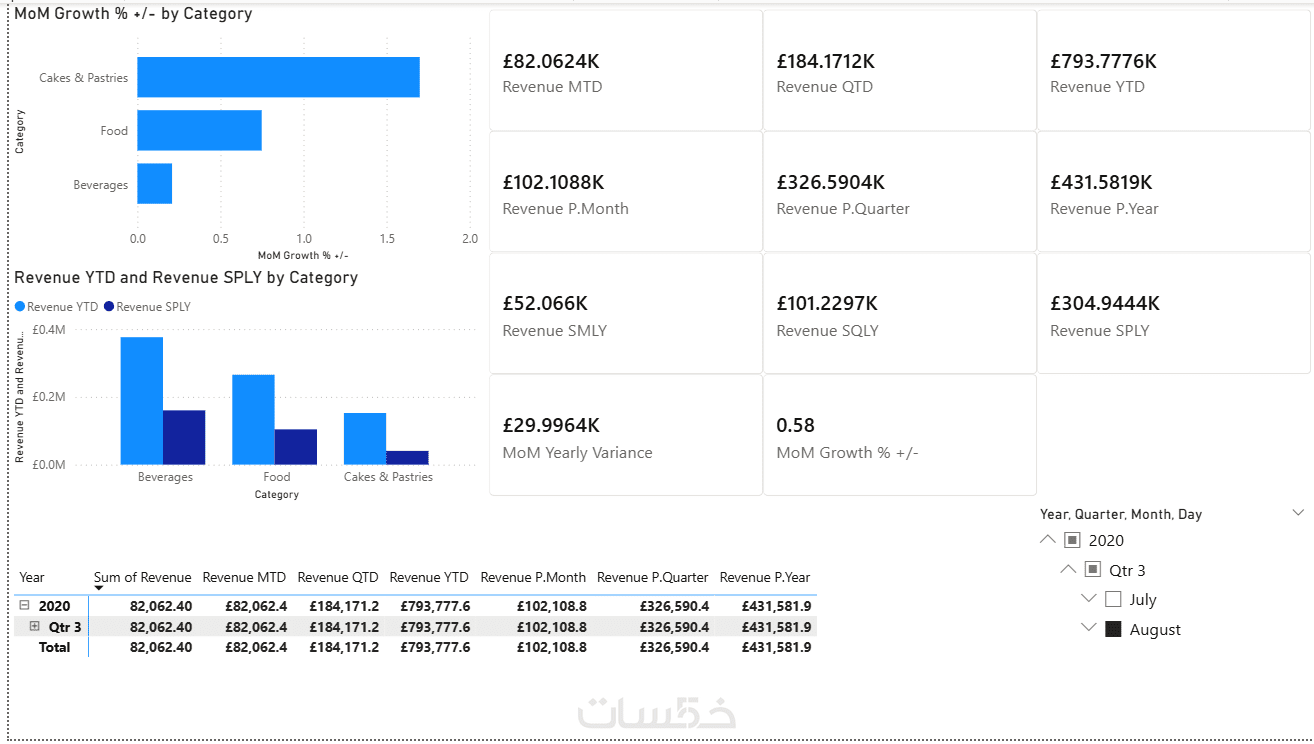Select the Revenue MTD card
Viewport: 1314px width, 744px height.
point(625,71)
